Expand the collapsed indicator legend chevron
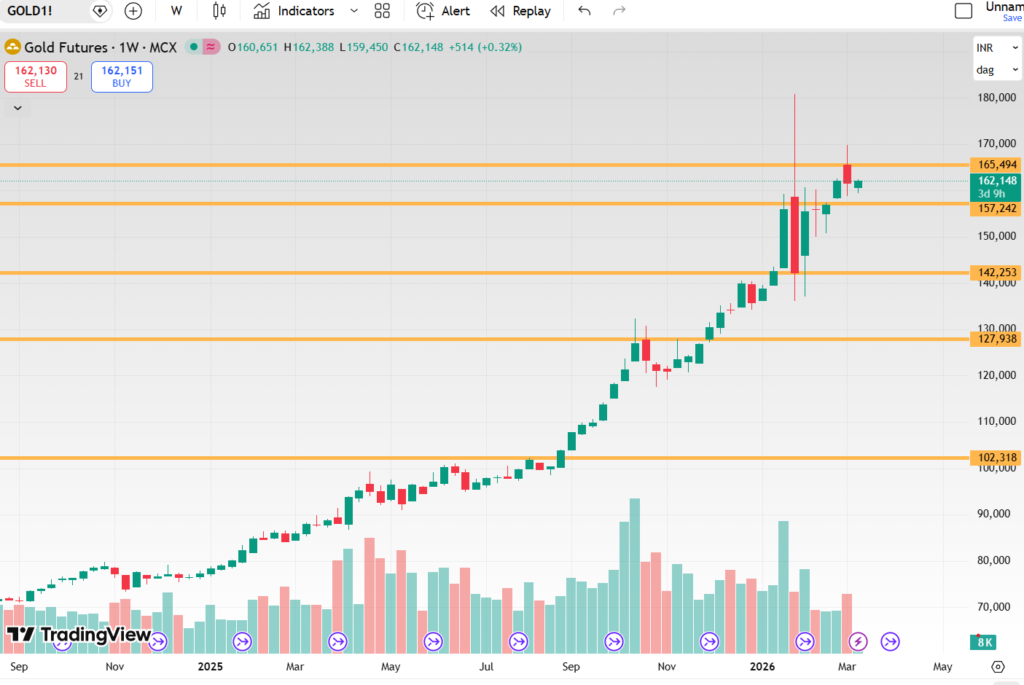Viewport: 1024px width, 685px height. pos(17,107)
